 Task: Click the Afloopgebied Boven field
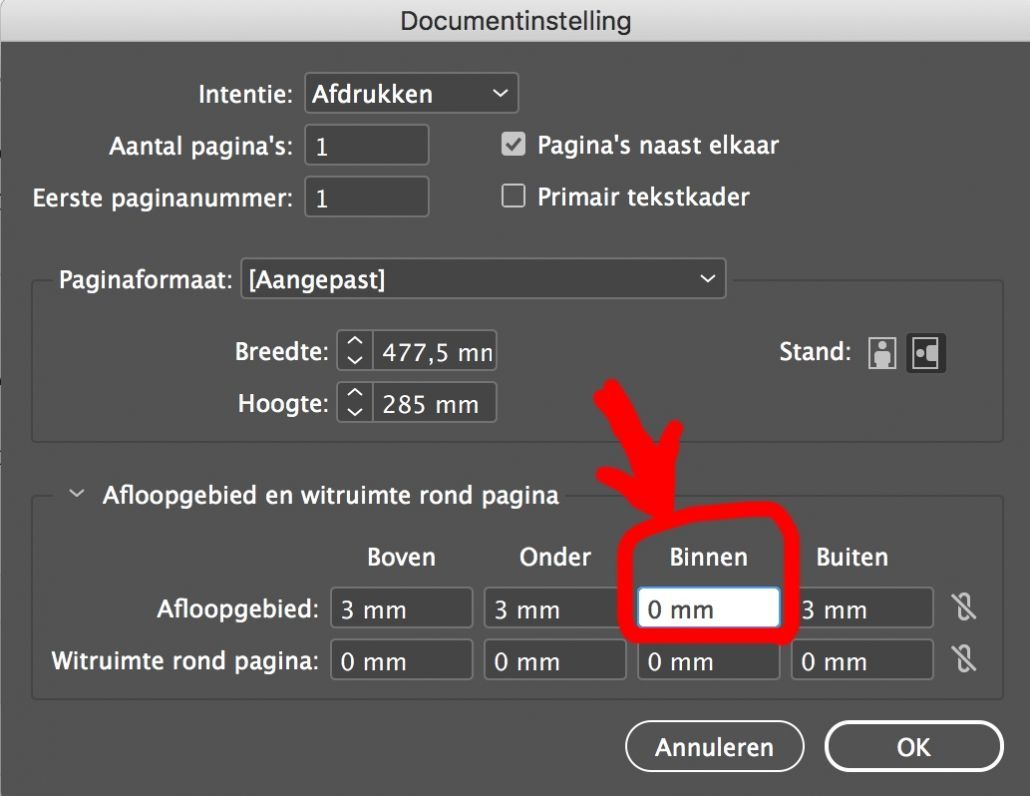401,608
